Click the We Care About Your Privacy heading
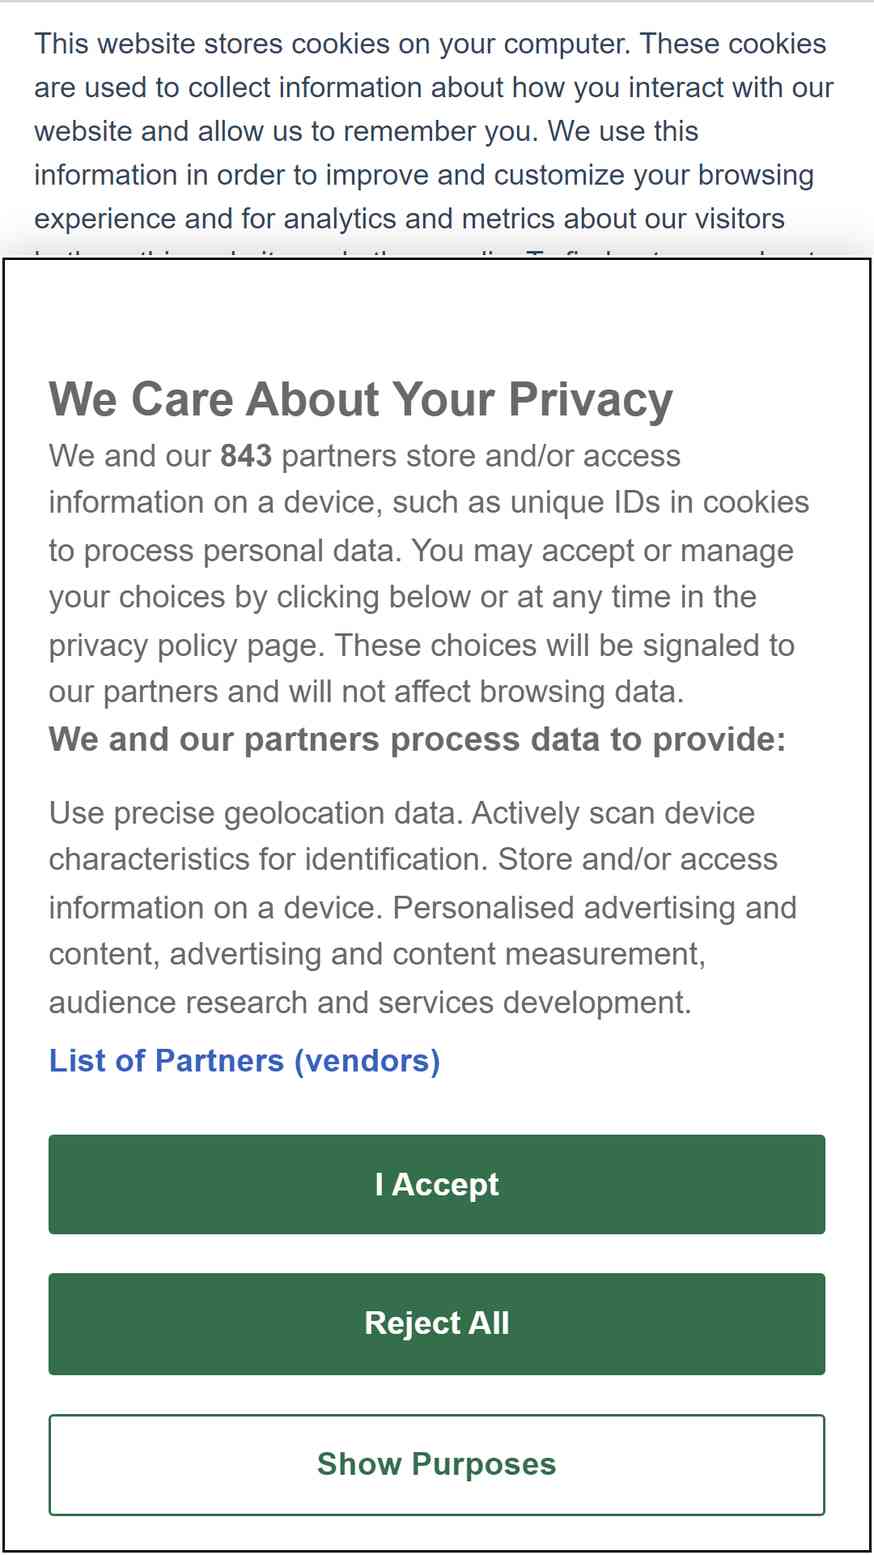Viewport: 874px width, 1555px height. click(361, 399)
